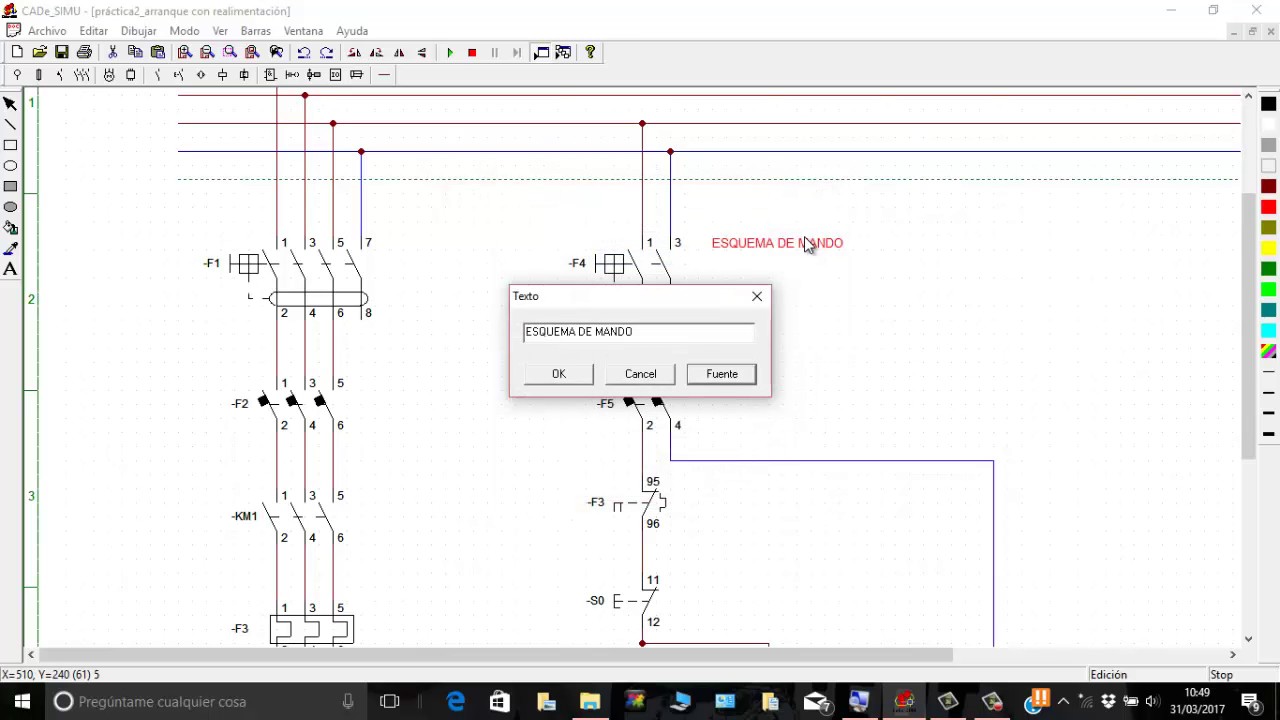The height and width of the screenshot is (720, 1280).
Task: Confirm the text with OK button
Action: click(559, 374)
